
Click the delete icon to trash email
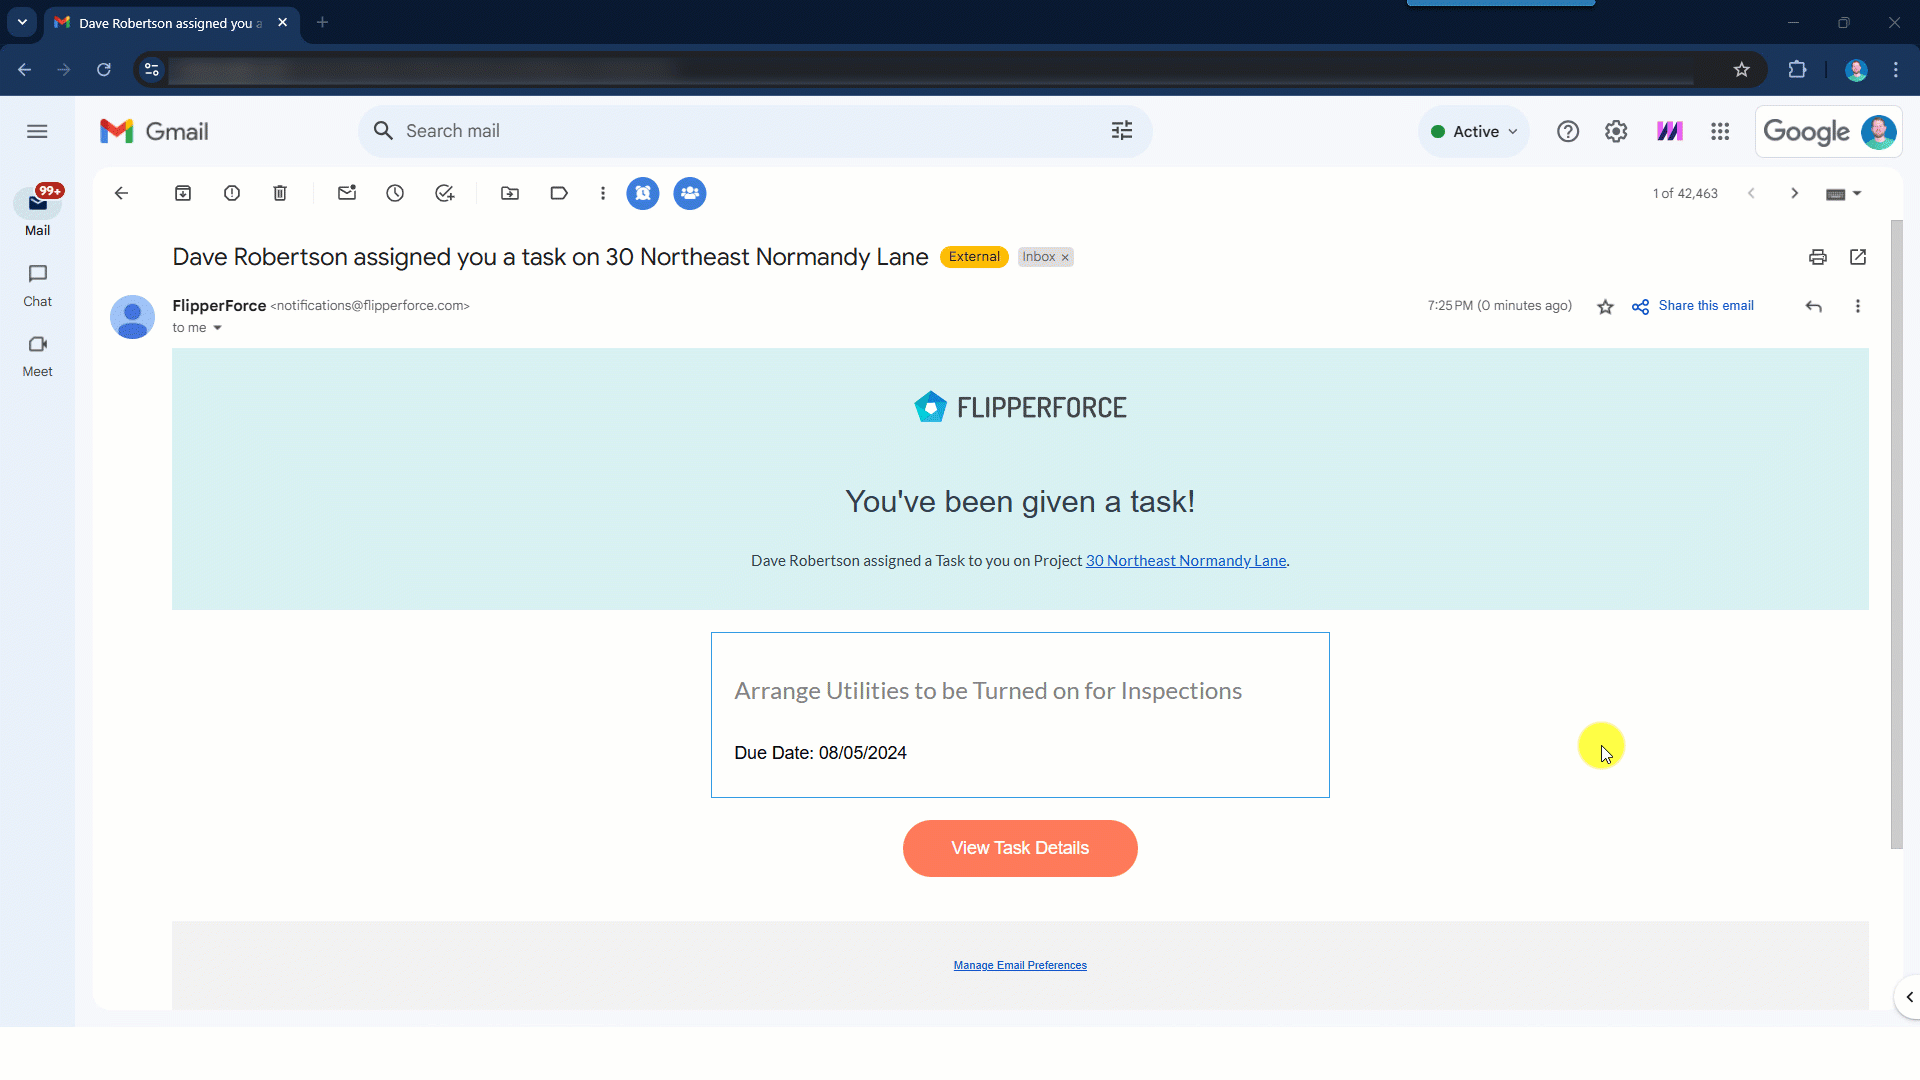(280, 194)
